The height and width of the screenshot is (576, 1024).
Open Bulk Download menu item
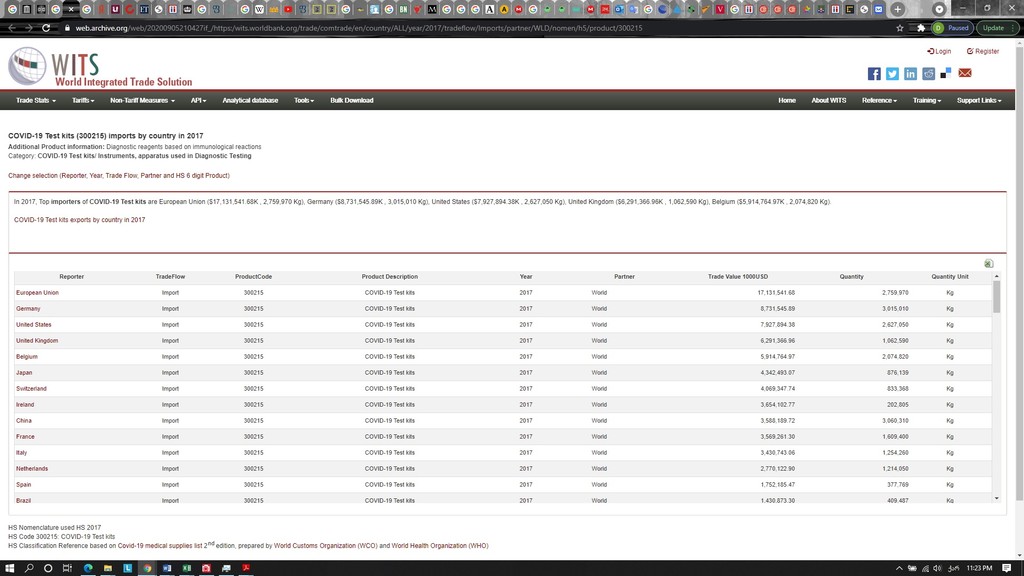(351, 101)
